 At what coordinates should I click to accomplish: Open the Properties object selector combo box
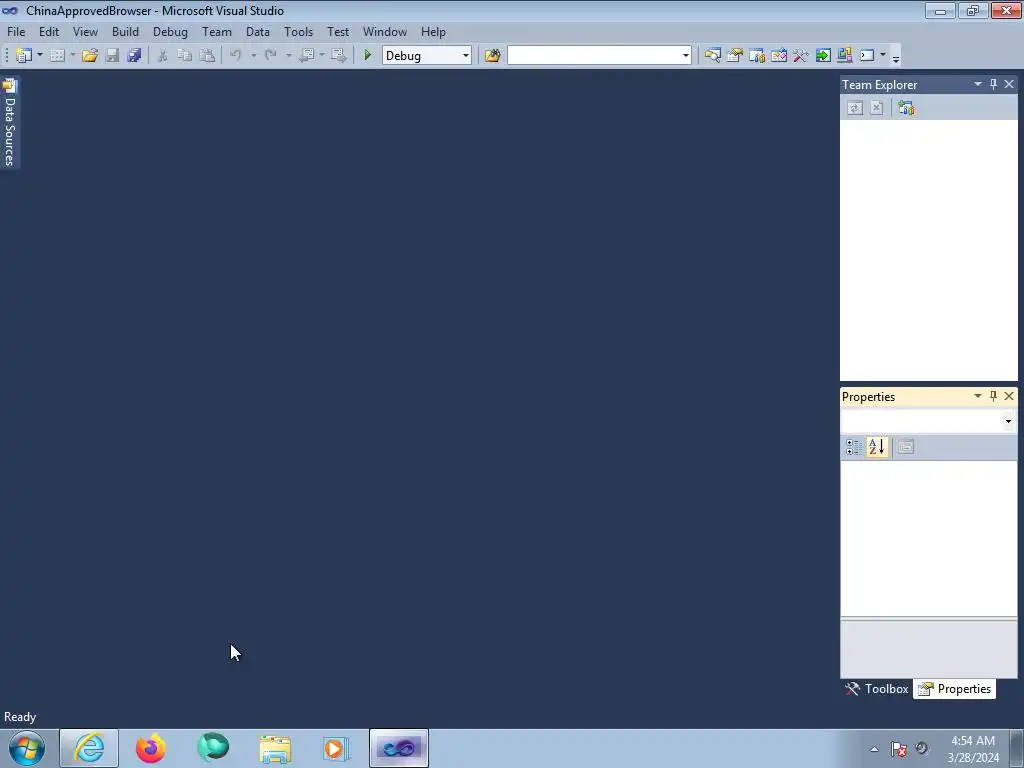tap(928, 421)
